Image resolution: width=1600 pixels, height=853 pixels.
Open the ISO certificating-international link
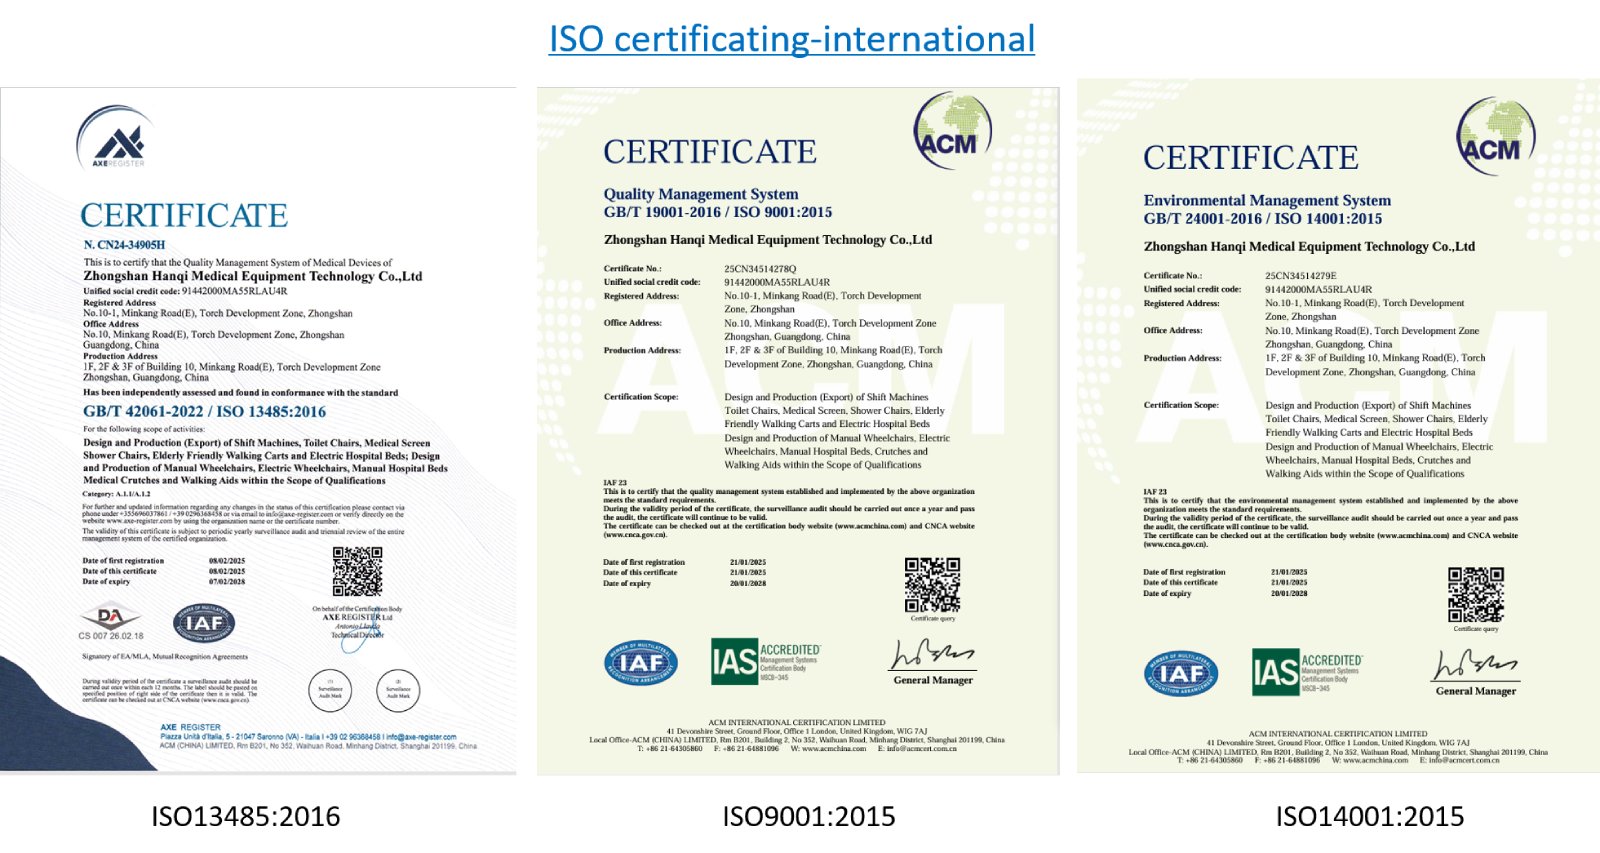792,39
